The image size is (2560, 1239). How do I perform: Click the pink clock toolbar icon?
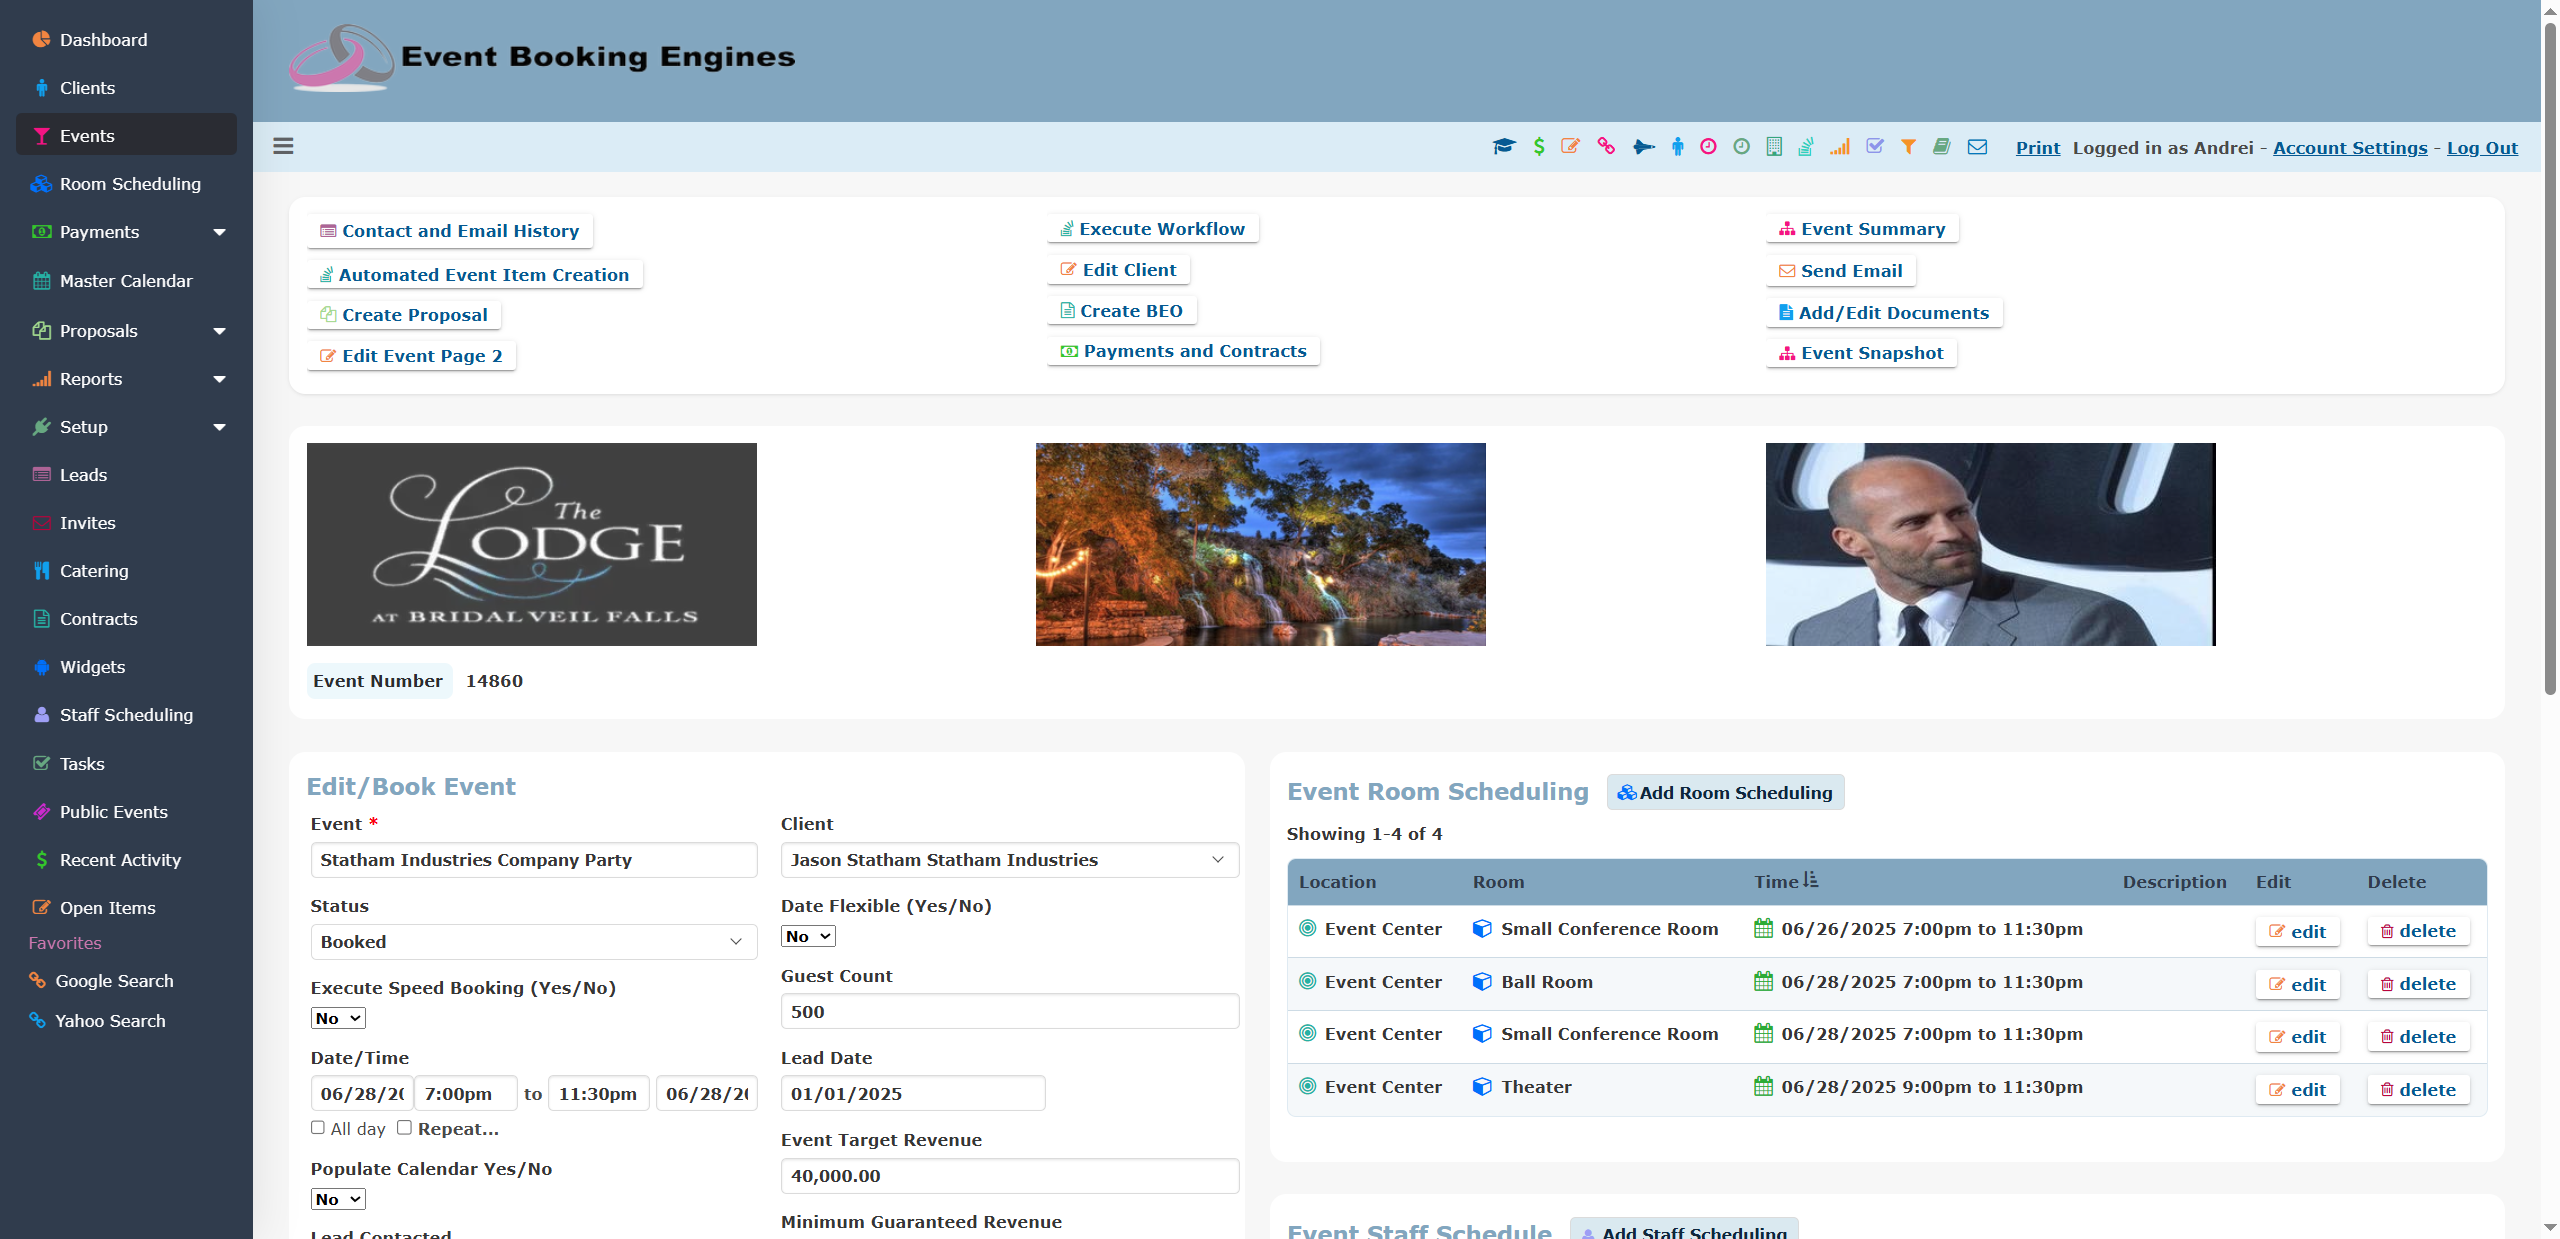pyautogui.click(x=1708, y=147)
